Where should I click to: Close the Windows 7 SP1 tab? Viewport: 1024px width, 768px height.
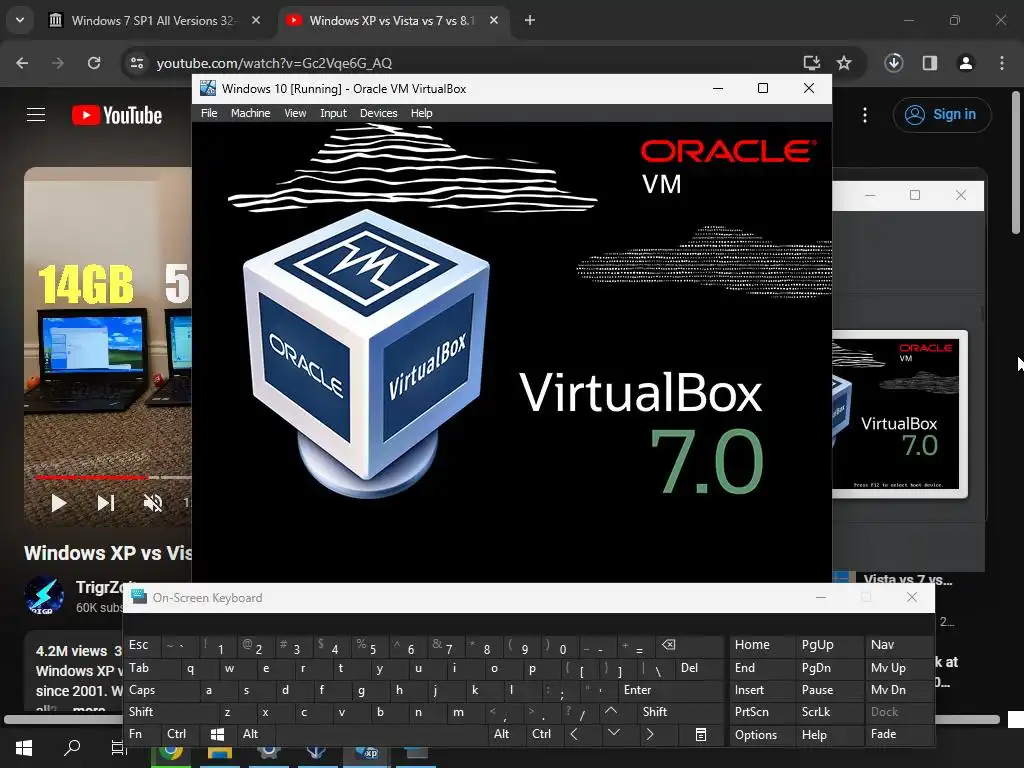click(x=256, y=20)
